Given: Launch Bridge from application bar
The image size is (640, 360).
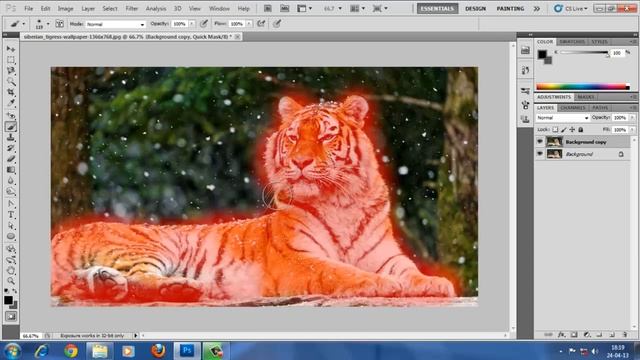Looking at the screenshot, I should pyautogui.click(x=267, y=8).
